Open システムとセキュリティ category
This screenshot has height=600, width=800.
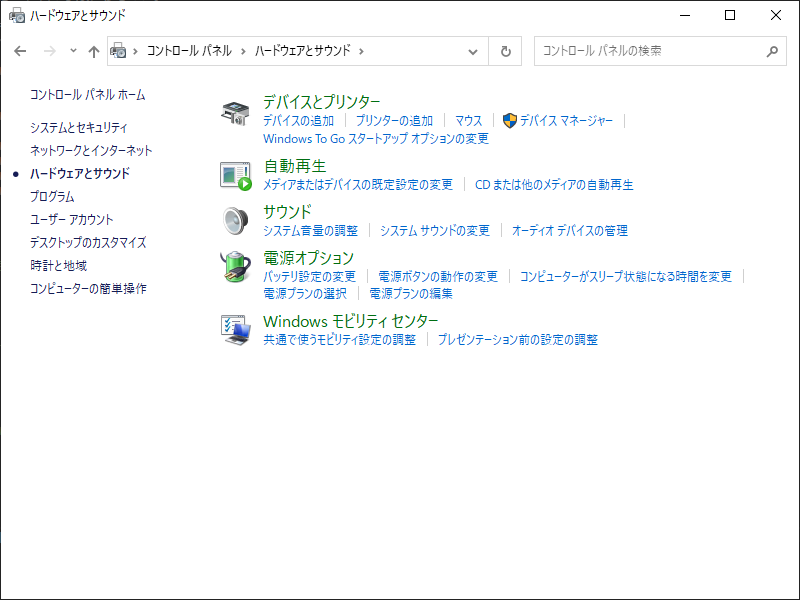coord(79,128)
